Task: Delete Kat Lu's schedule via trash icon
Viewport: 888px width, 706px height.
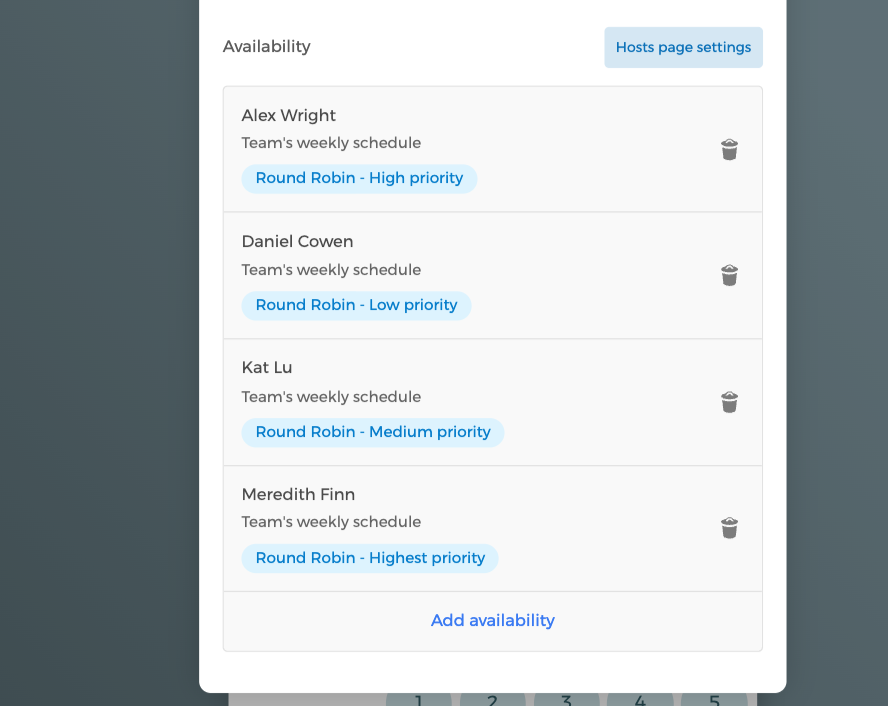Action: [x=729, y=402]
